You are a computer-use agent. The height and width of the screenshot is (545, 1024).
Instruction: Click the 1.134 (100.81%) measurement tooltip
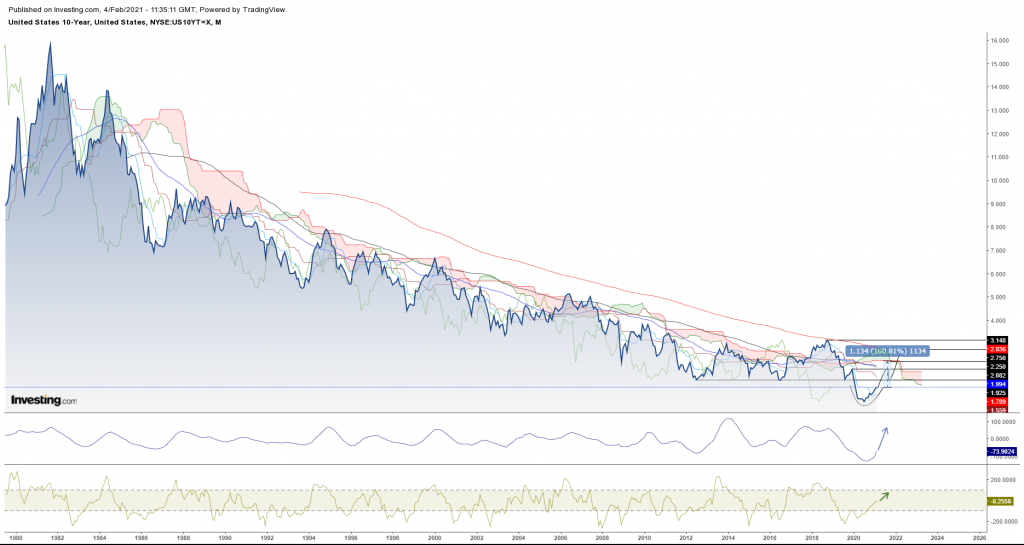coord(887,351)
